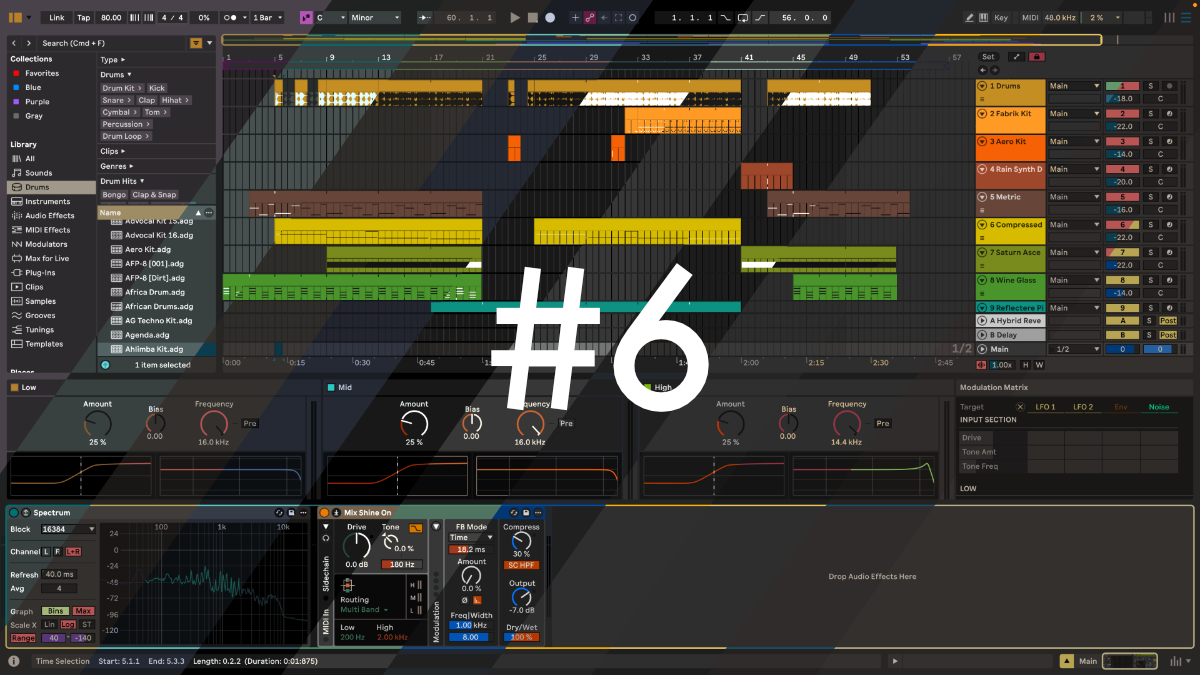This screenshot has width=1200, height=675.
Task: Click the Set locator button
Action: pos(988,57)
